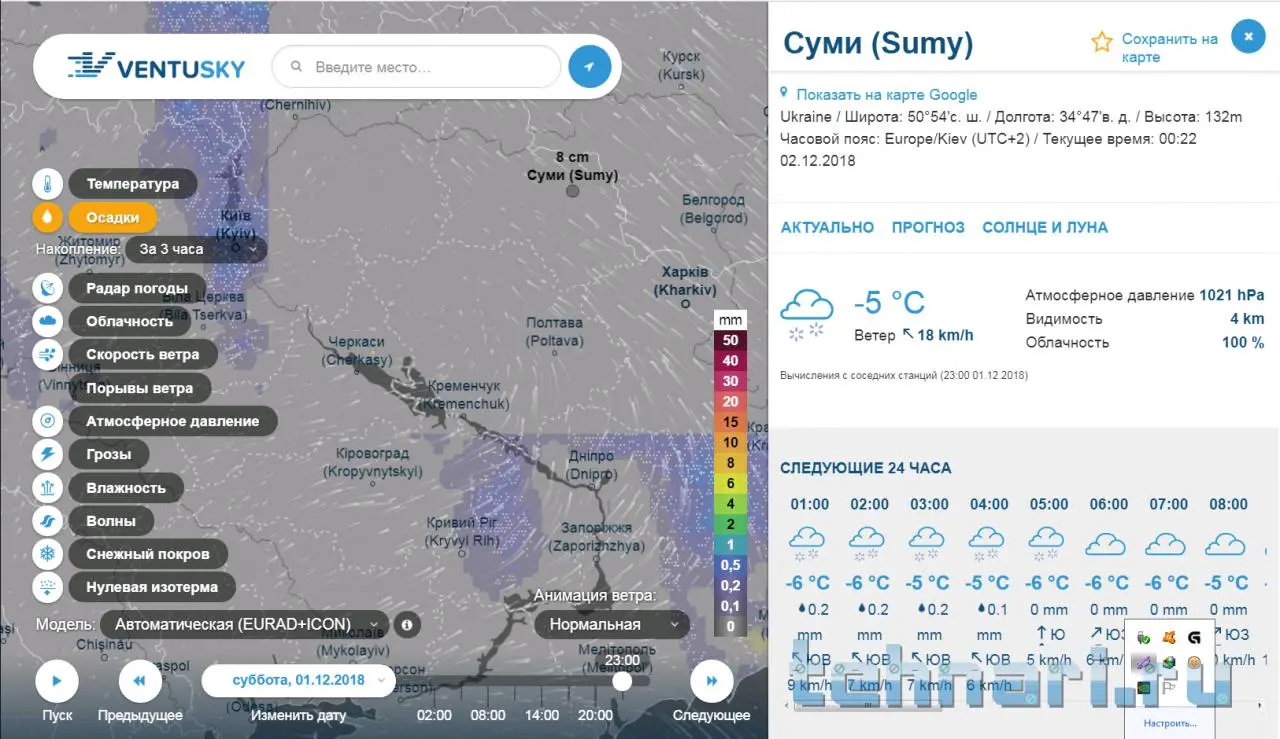Jump to 08:00 on the timeline
Image resolution: width=1280 pixels, height=739 pixels.
tap(488, 715)
